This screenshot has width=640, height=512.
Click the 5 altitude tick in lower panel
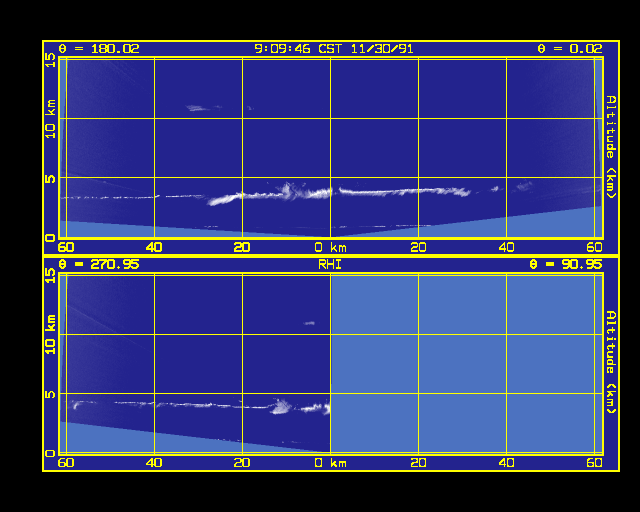[x=50, y=394]
